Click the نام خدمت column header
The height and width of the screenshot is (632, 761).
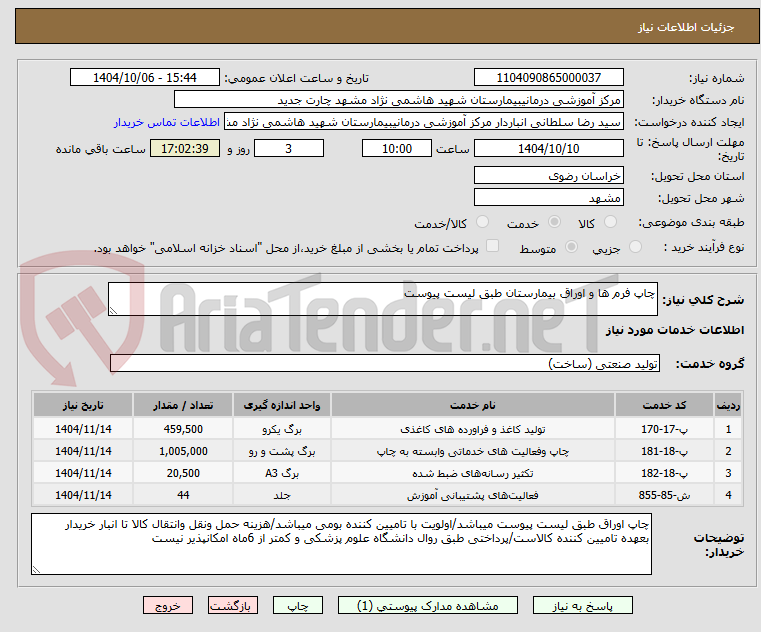473,405
